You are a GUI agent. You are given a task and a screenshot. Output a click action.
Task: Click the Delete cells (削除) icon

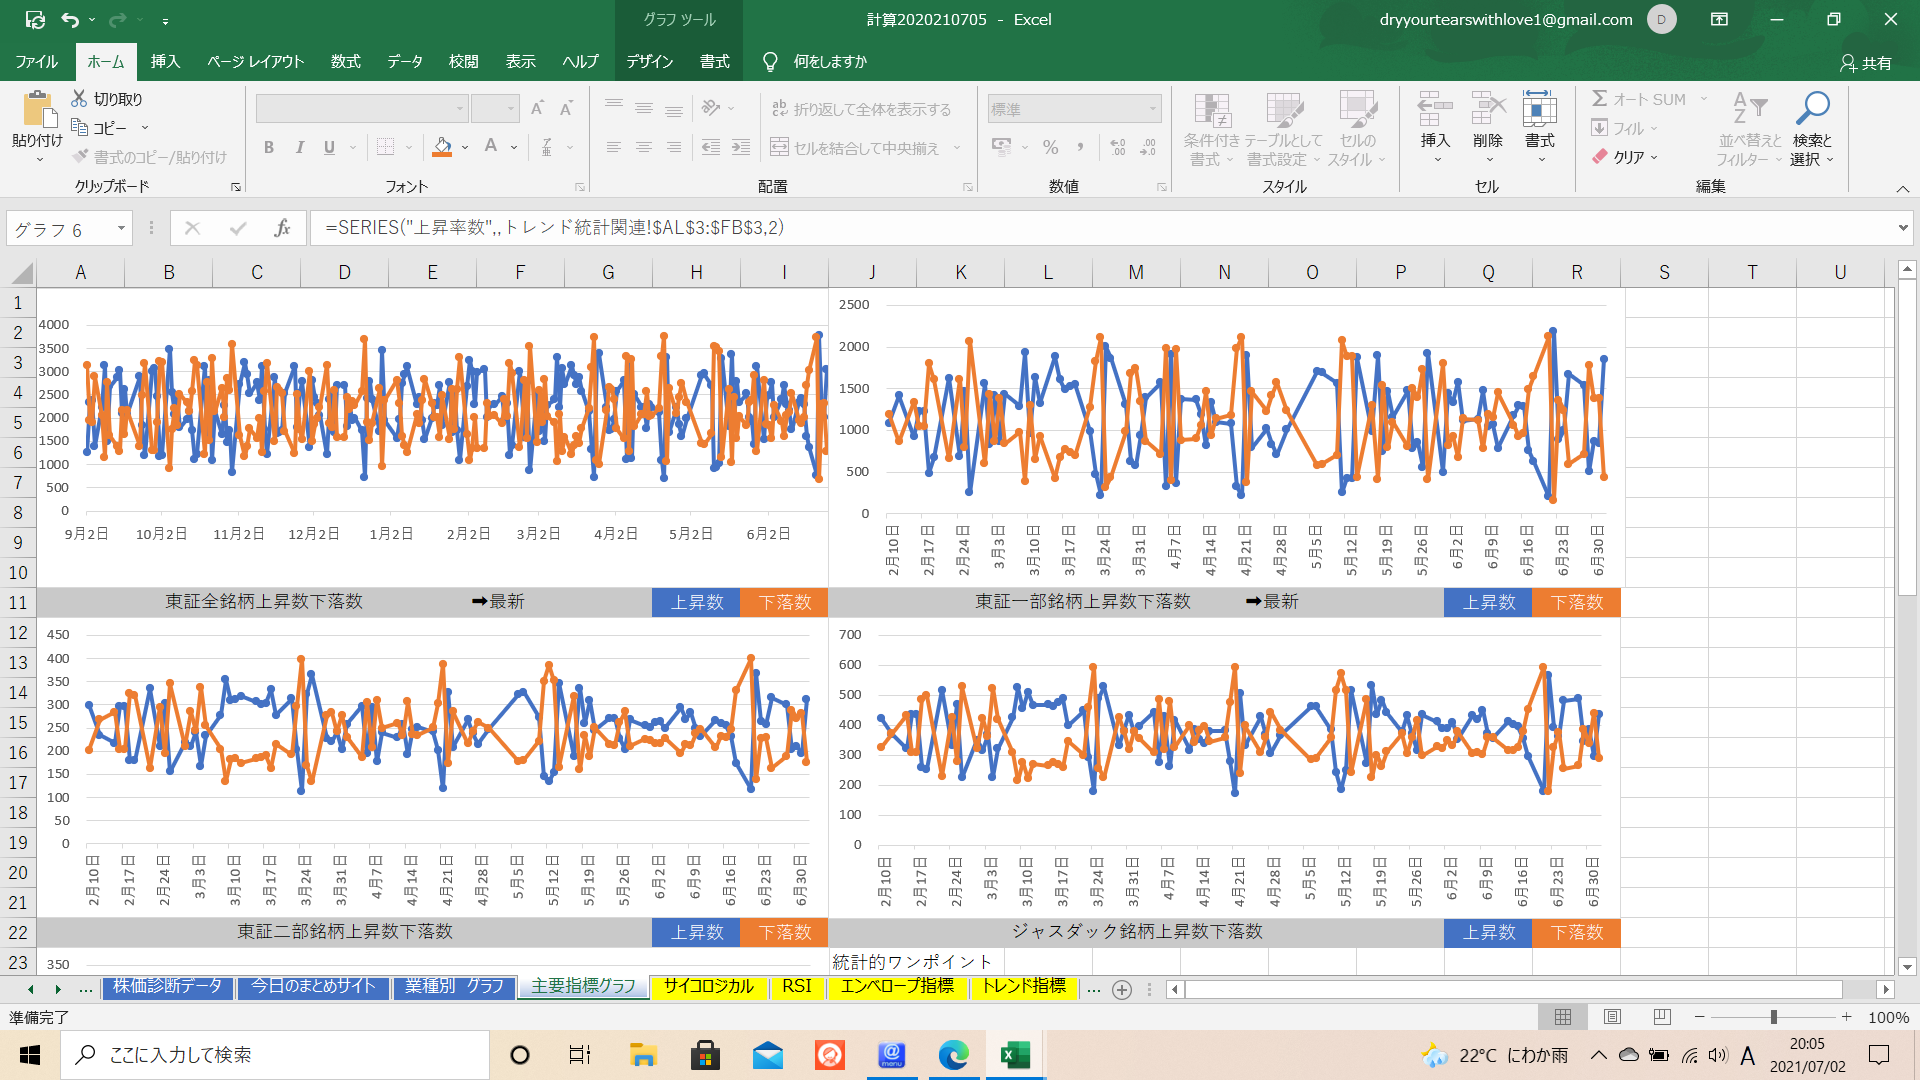tap(1487, 110)
